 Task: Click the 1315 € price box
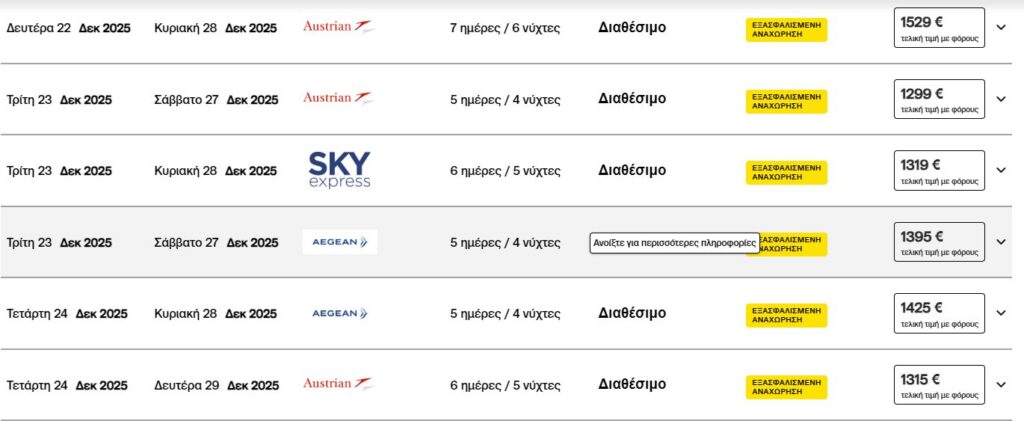[x=939, y=385]
